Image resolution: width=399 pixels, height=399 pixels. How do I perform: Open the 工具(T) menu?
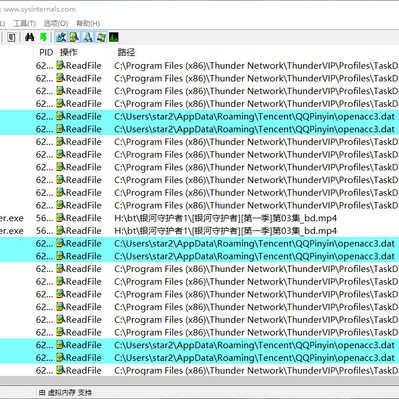tap(24, 23)
